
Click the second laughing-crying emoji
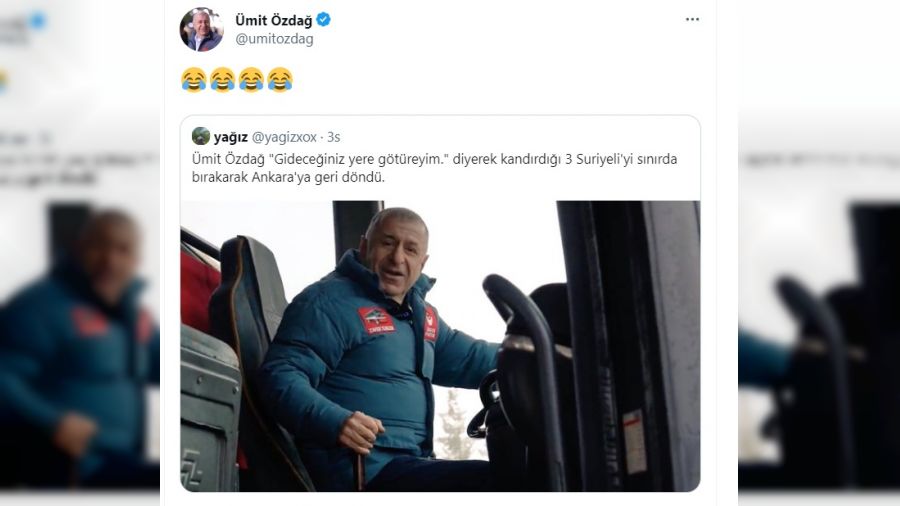point(222,80)
